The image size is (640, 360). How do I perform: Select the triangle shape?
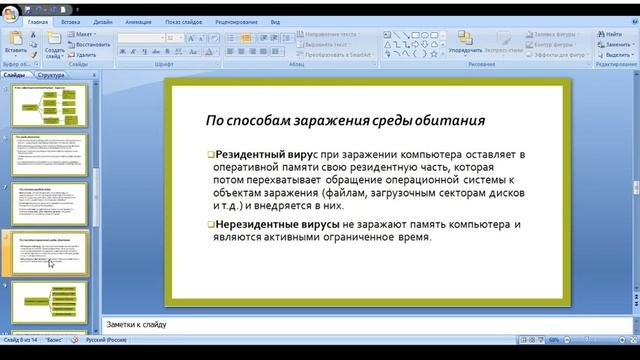pyautogui.click(x=387, y=44)
